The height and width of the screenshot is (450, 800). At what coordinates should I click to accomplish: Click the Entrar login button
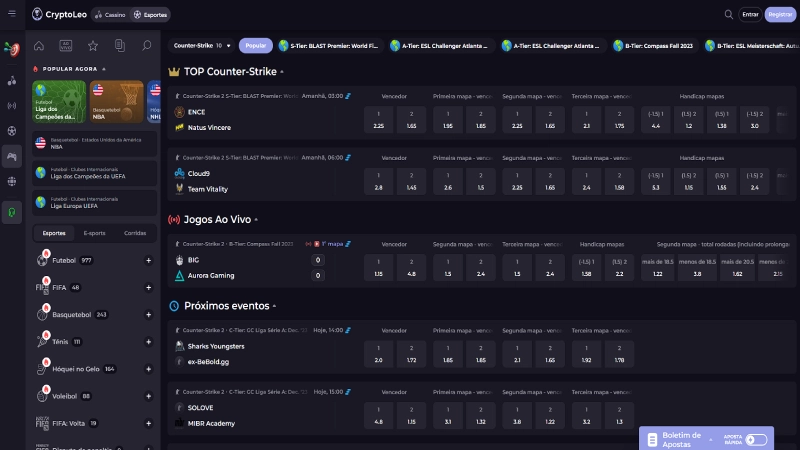click(750, 14)
